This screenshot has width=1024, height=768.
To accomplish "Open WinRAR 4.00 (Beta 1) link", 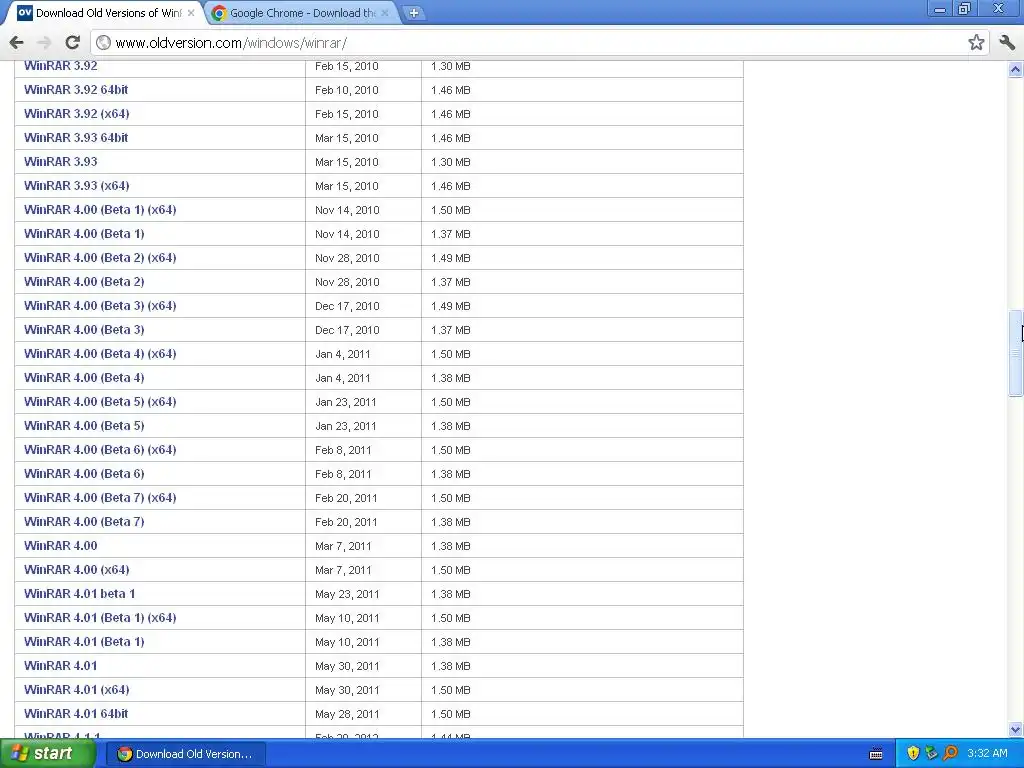I will click(x=84, y=234).
